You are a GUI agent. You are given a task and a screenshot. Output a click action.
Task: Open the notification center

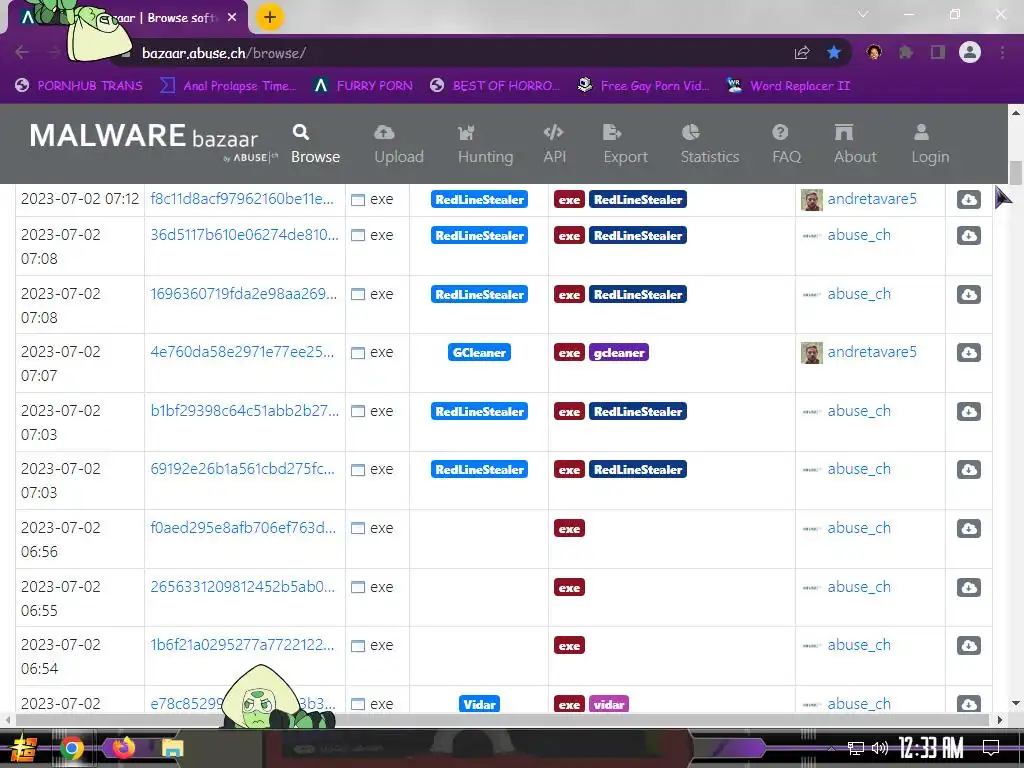click(991, 748)
